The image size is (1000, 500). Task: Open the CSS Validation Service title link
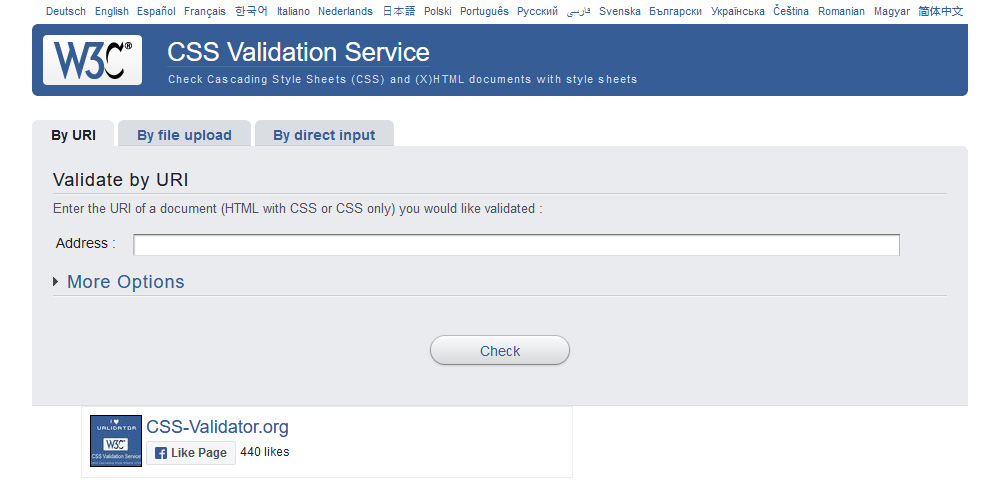click(x=298, y=52)
